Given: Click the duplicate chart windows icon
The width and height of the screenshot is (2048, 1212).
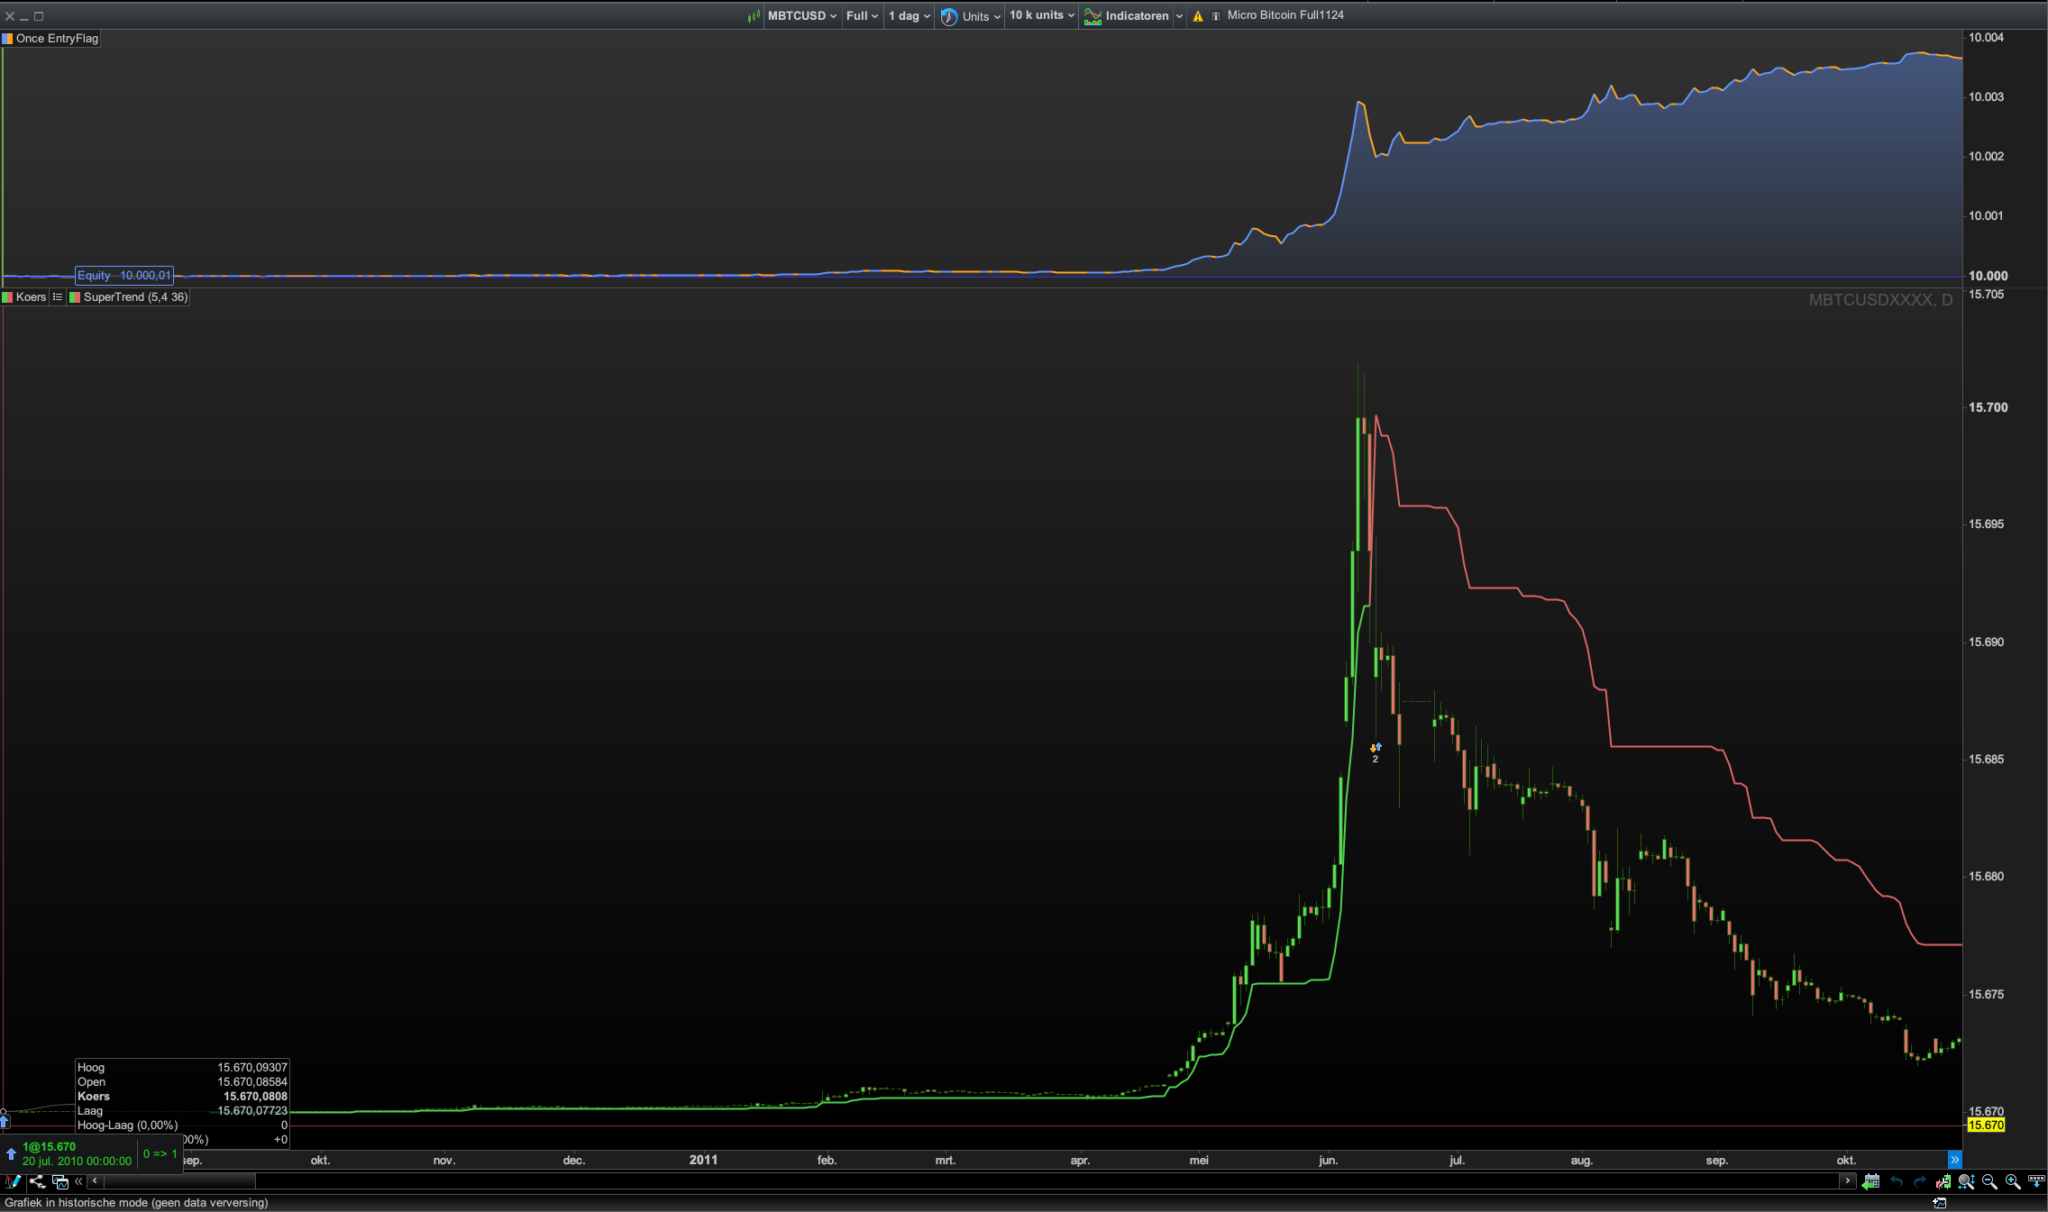Looking at the screenshot, I should [x=60, y=1181].
